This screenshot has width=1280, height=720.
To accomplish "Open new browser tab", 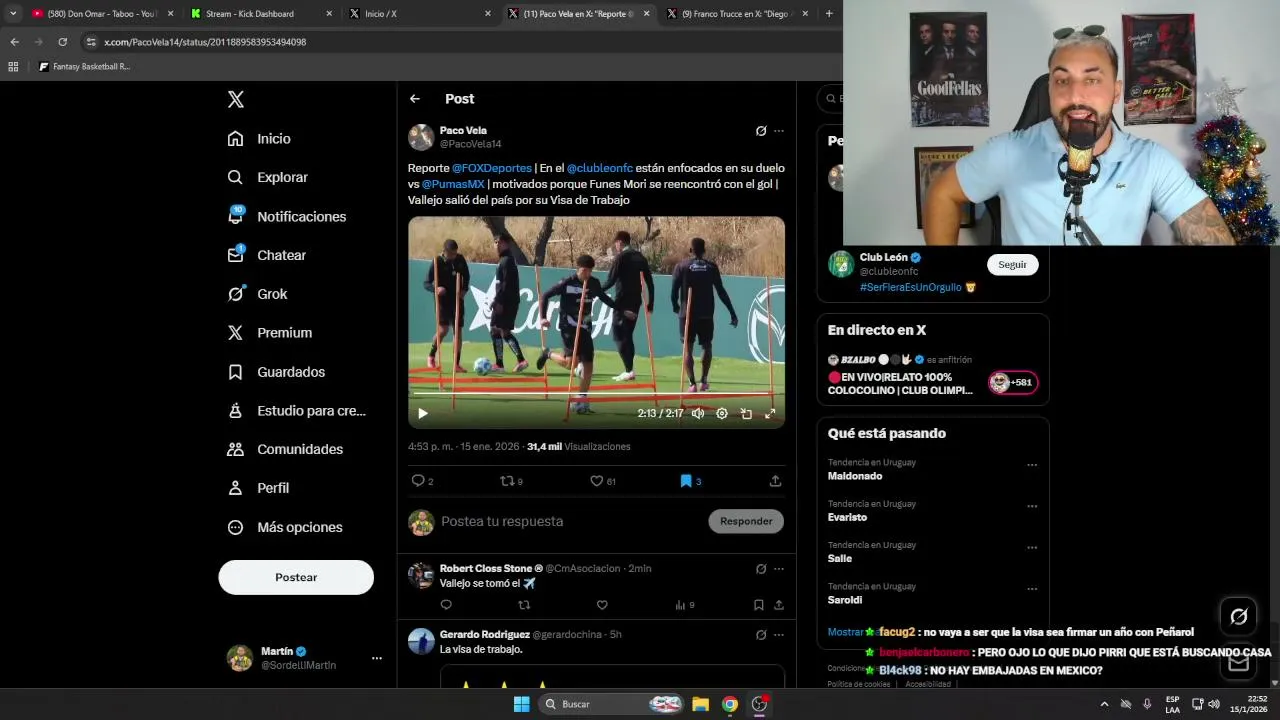I will 829,14.
